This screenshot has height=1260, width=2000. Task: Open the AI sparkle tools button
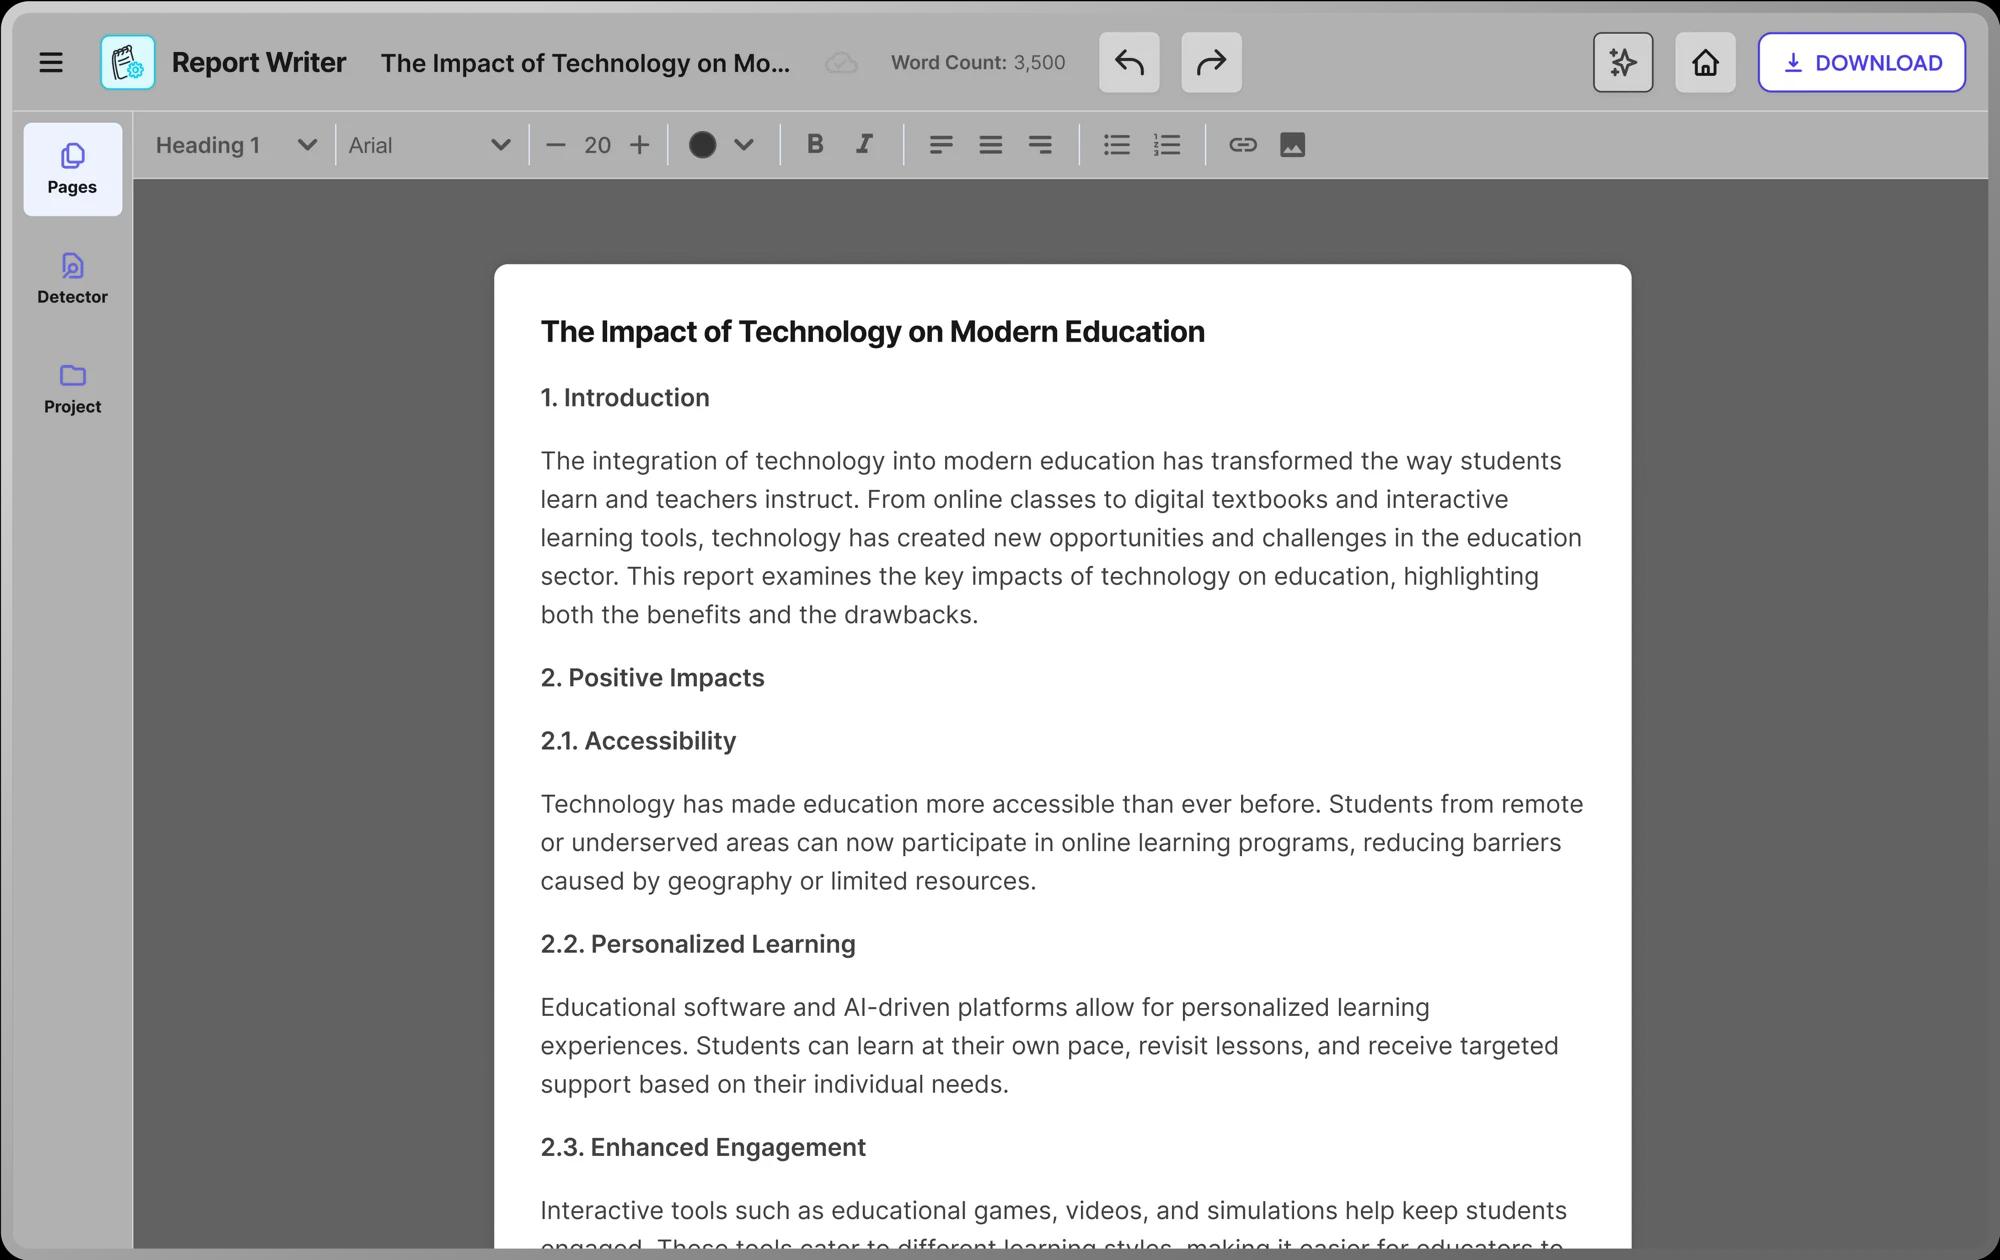[1622, 63]
